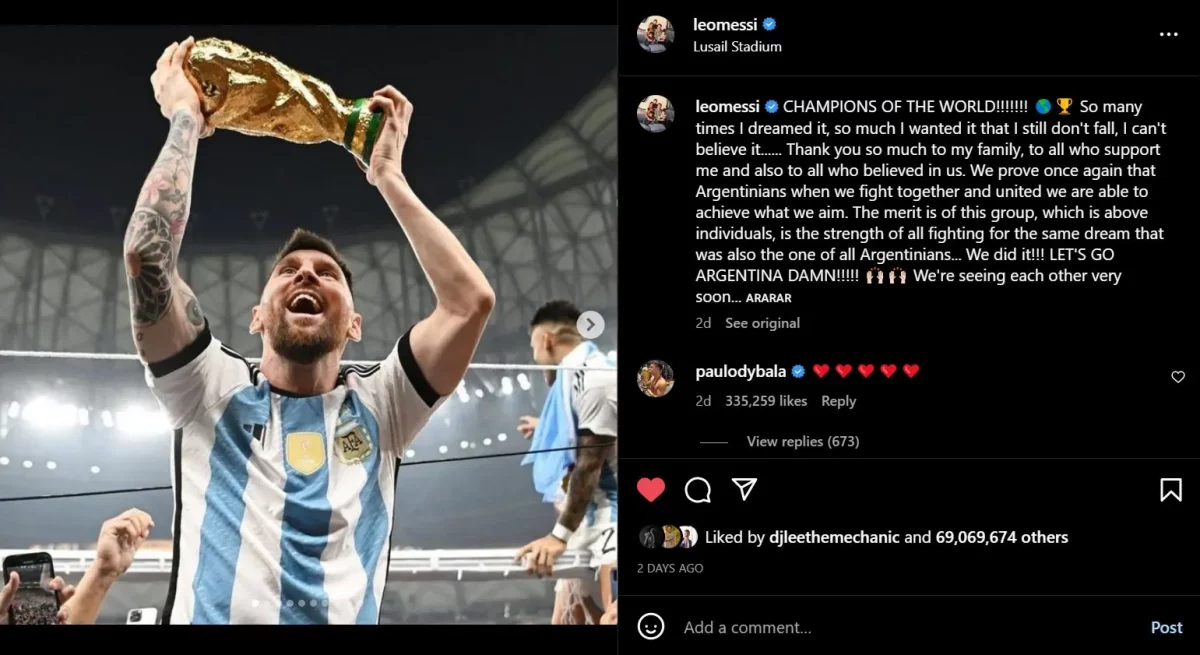
Task: Open the 69,069,674 others likes list
Action: pyautogui.click(x=1001, y=537)
